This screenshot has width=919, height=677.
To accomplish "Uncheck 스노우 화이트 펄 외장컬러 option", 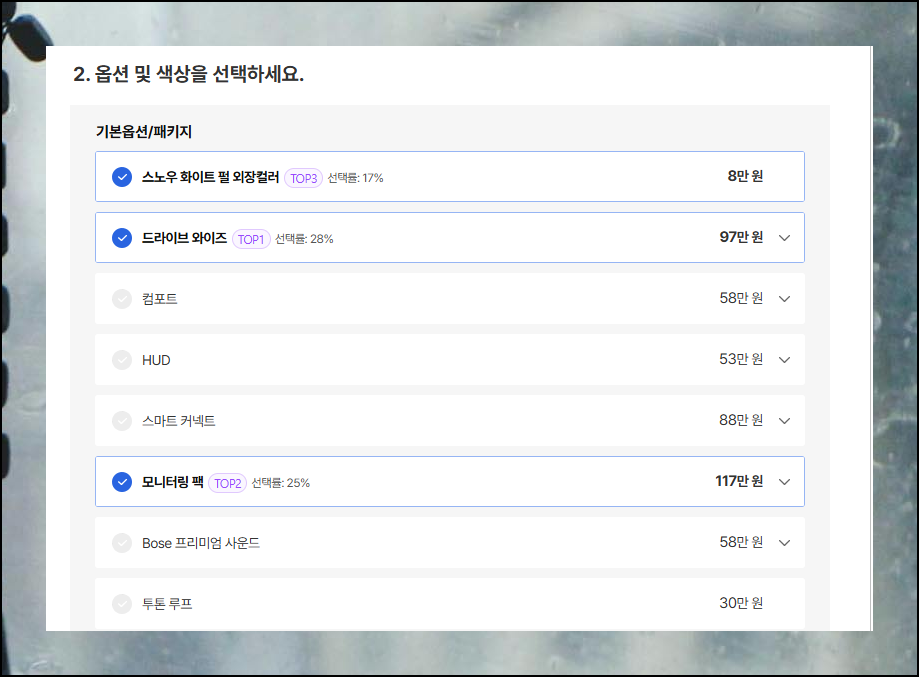I will coord(122,177).
